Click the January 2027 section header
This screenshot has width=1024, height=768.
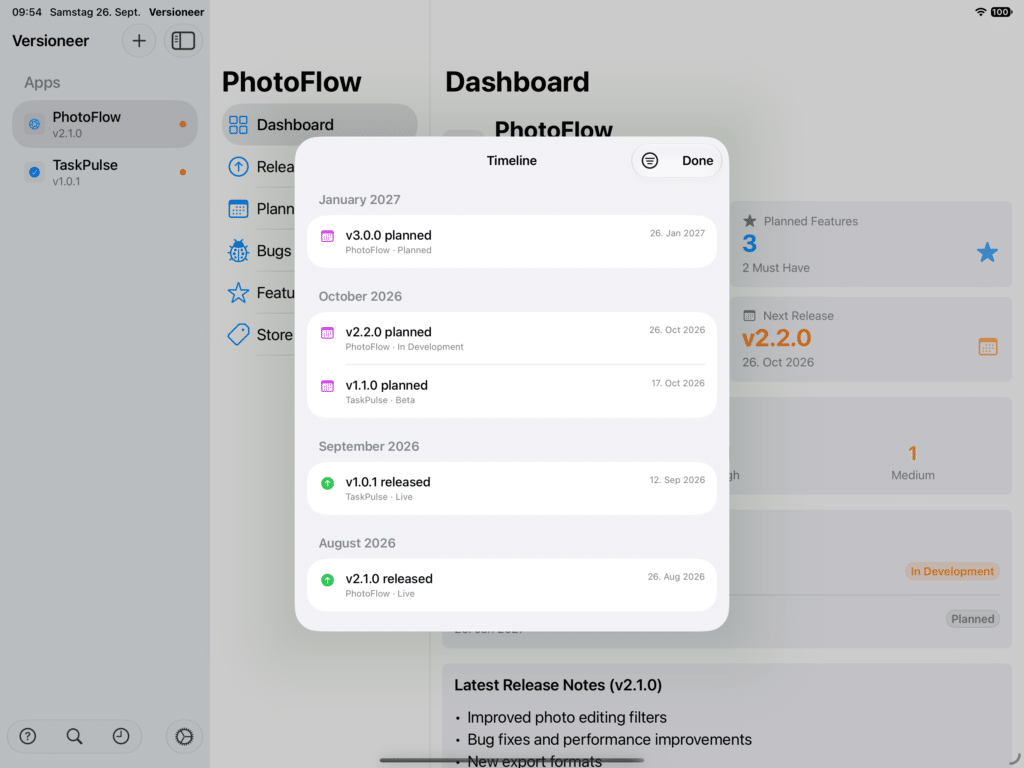pos(359,200)
